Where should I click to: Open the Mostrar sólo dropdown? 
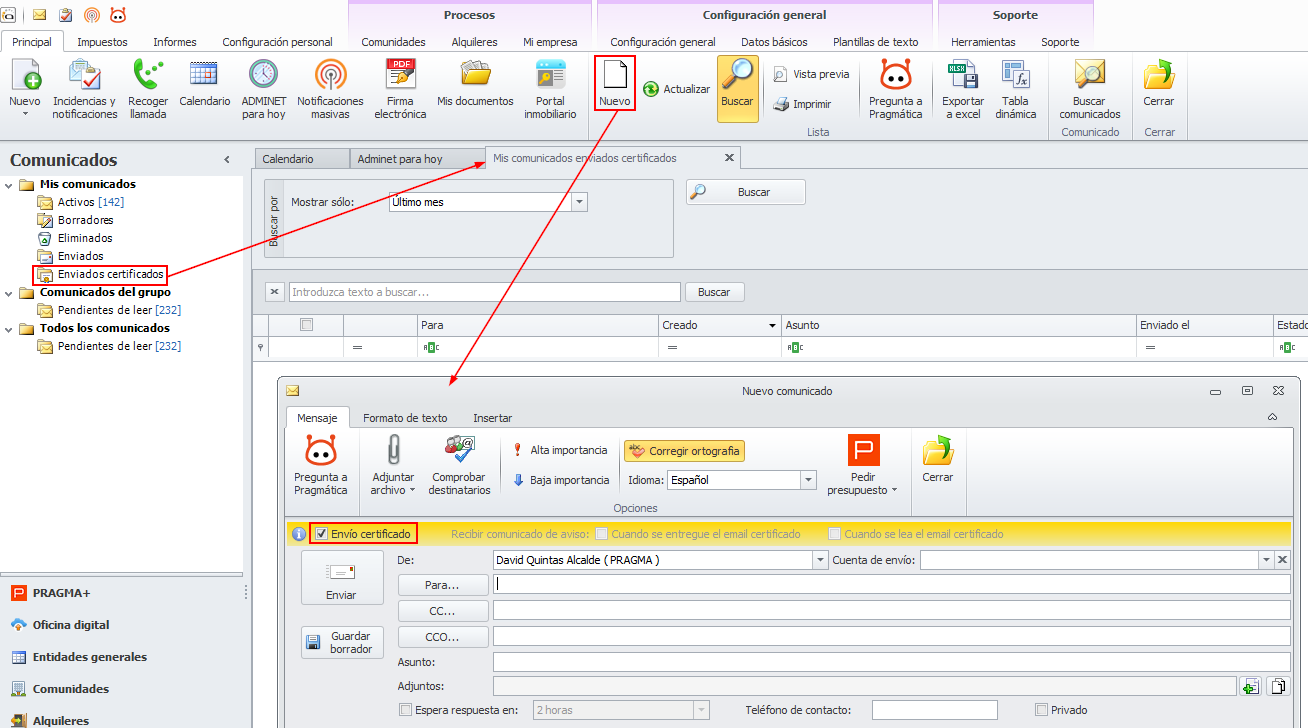tap(579, 202)
